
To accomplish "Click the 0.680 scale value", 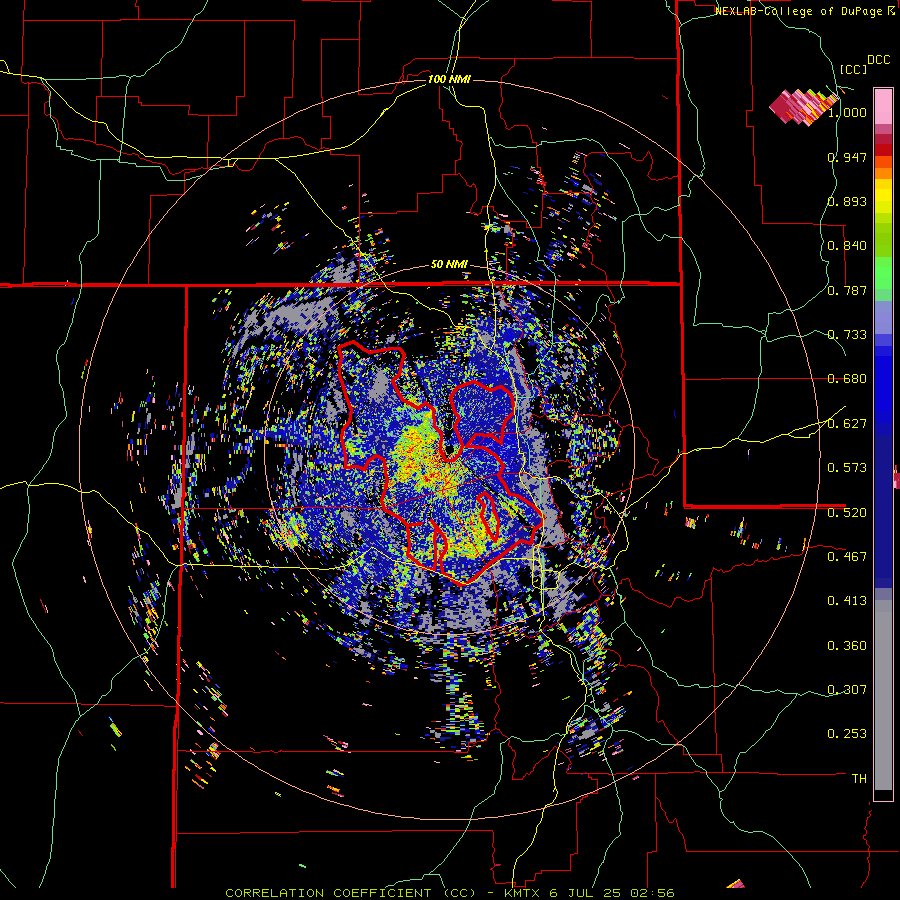I will (847, 379).
